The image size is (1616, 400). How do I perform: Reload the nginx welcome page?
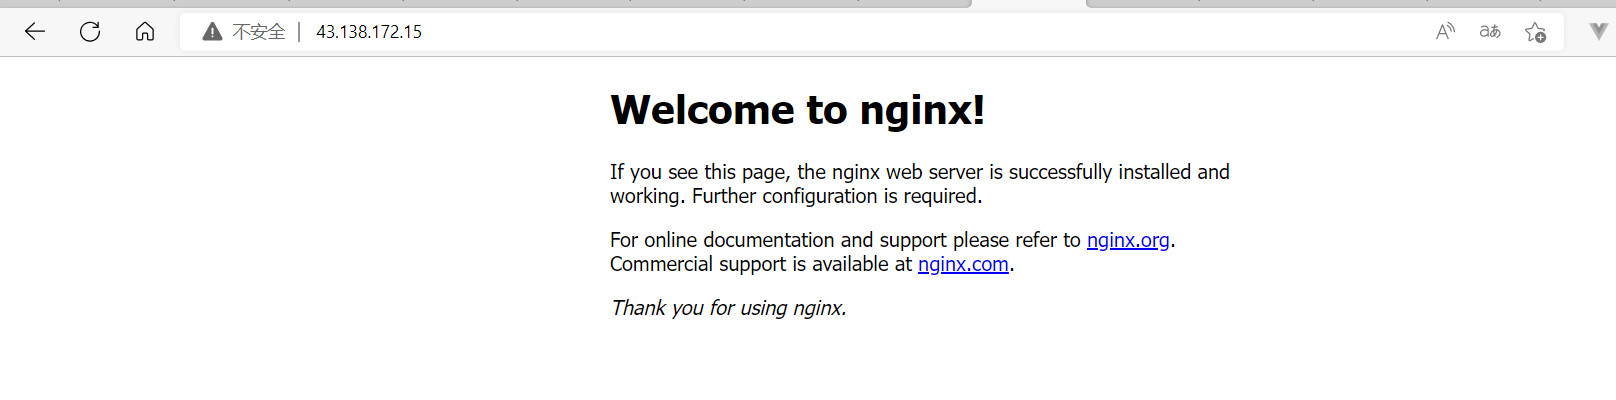(x=90, y=32)
